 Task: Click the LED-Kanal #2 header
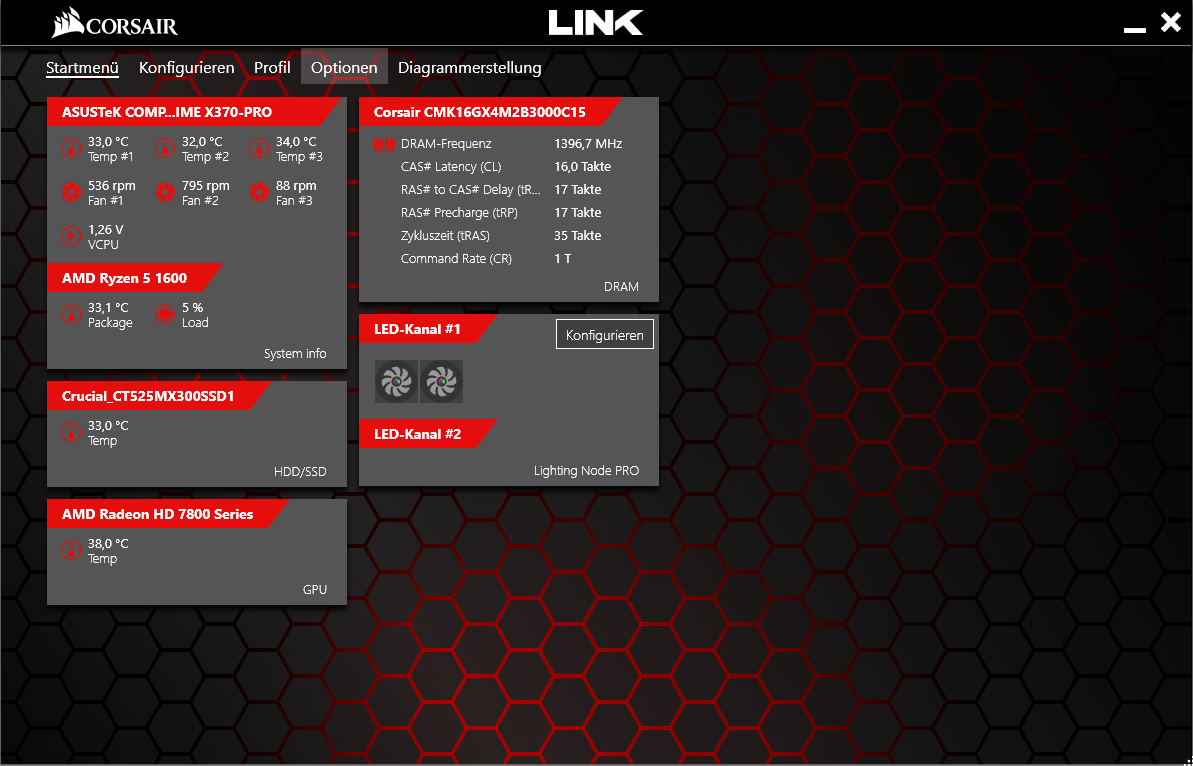418,434
